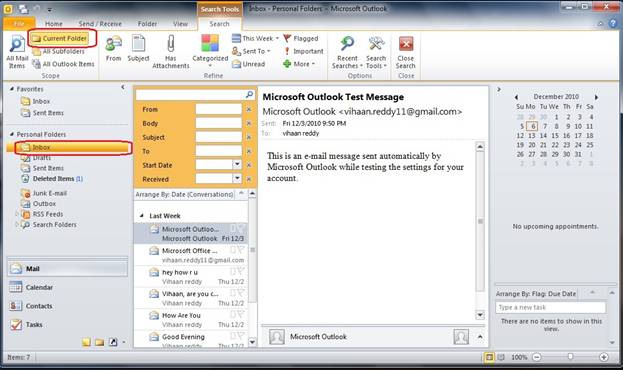The height and width of the screenshot is (370, 623).
Task: Open Sent Items under Favorites
Action: [42, 113]
